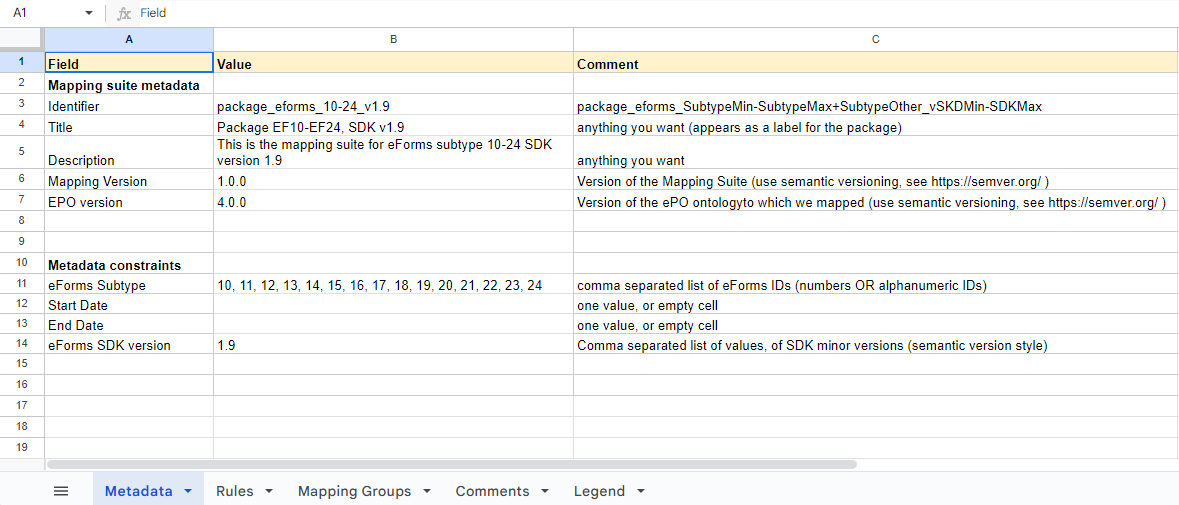Expand the Name Box dropdown arrow
The image size is (1179, 505).
click(x=89, y=13)
